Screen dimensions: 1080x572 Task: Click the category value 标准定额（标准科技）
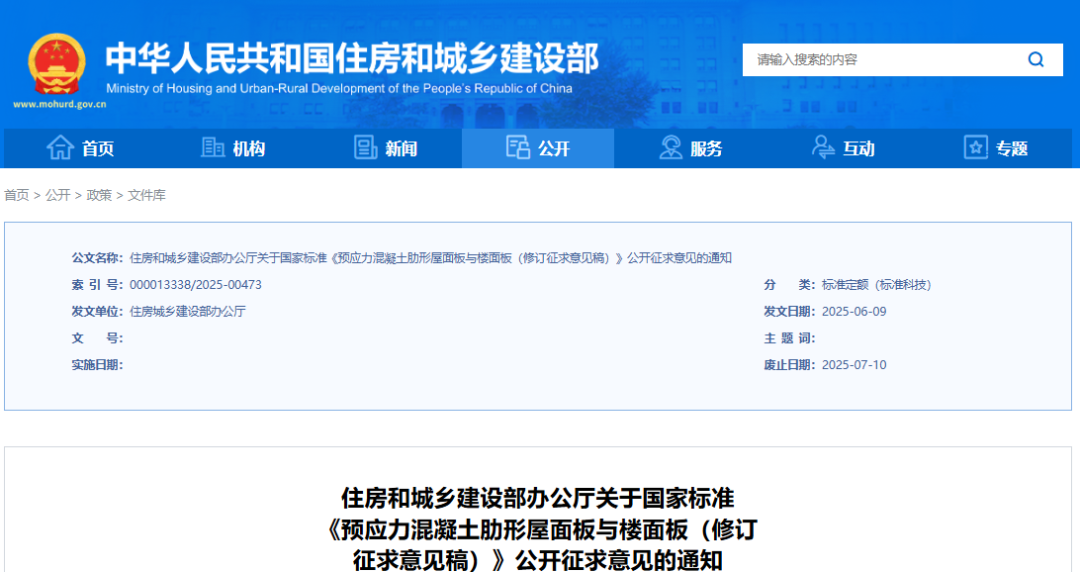click(x=876, y=285)
